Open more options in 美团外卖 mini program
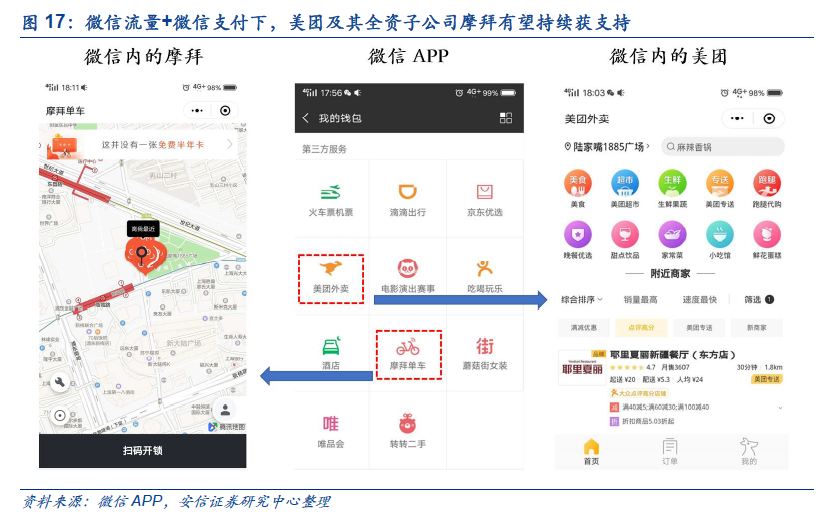The width and height of the screenshot is (835, 518). click(x=738, y=118)
